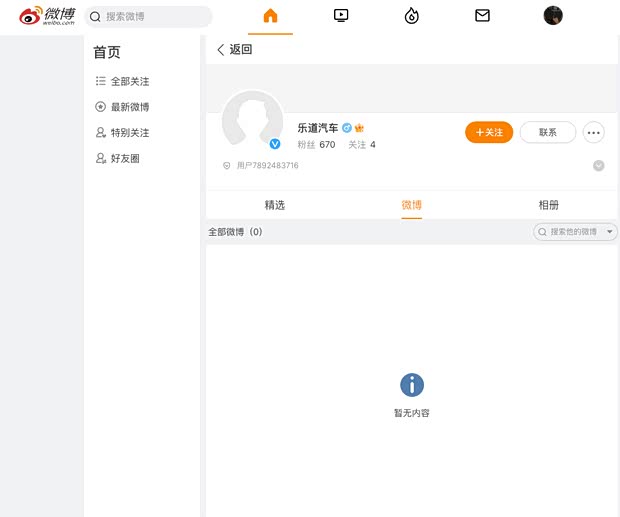
Task: Open the messages envelope icon
Action: (482, 16)
